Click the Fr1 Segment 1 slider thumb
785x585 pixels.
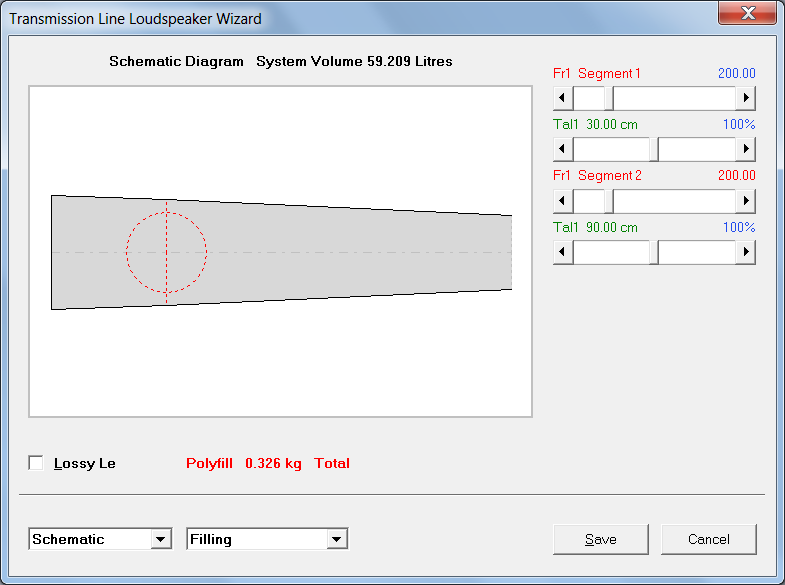pyautogui.click(x=609, y=98)
